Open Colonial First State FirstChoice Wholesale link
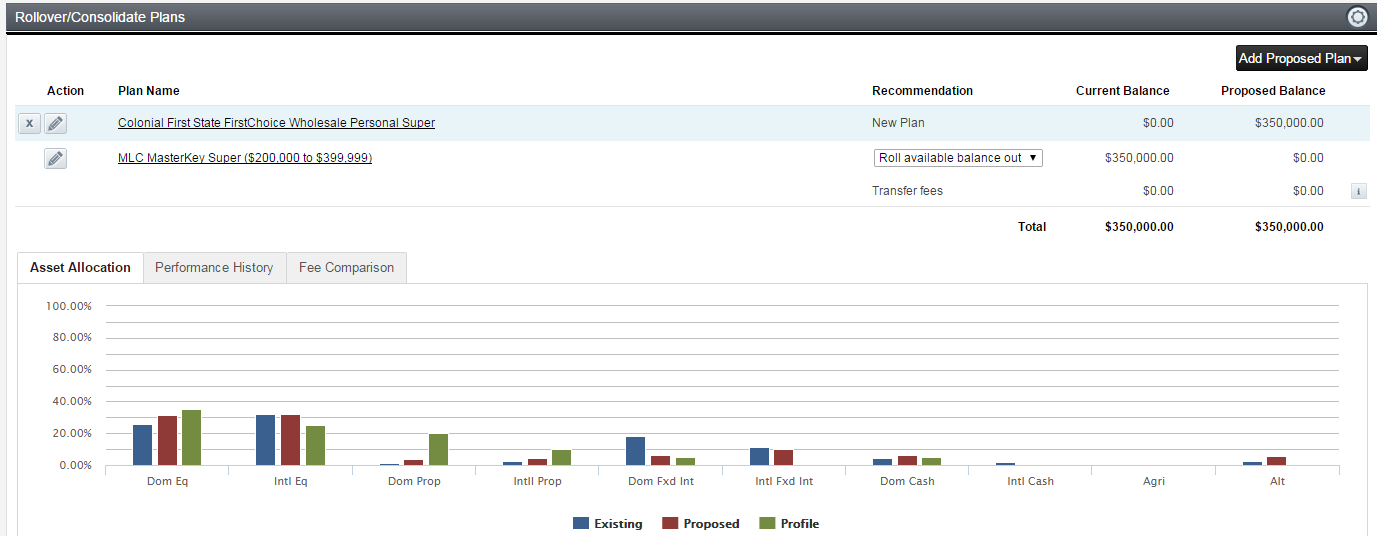 276,123
